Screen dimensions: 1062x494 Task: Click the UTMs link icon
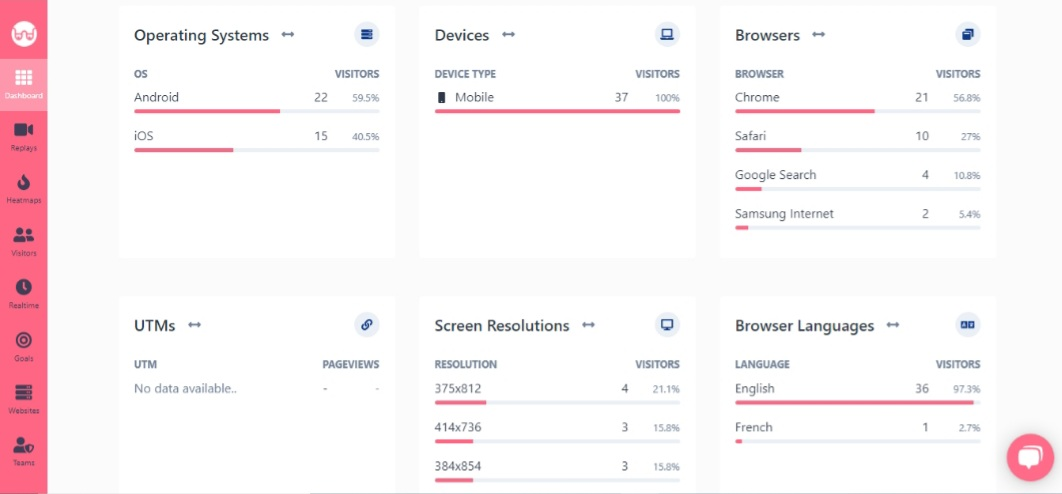pyautogui.click(x=366, y=325)
